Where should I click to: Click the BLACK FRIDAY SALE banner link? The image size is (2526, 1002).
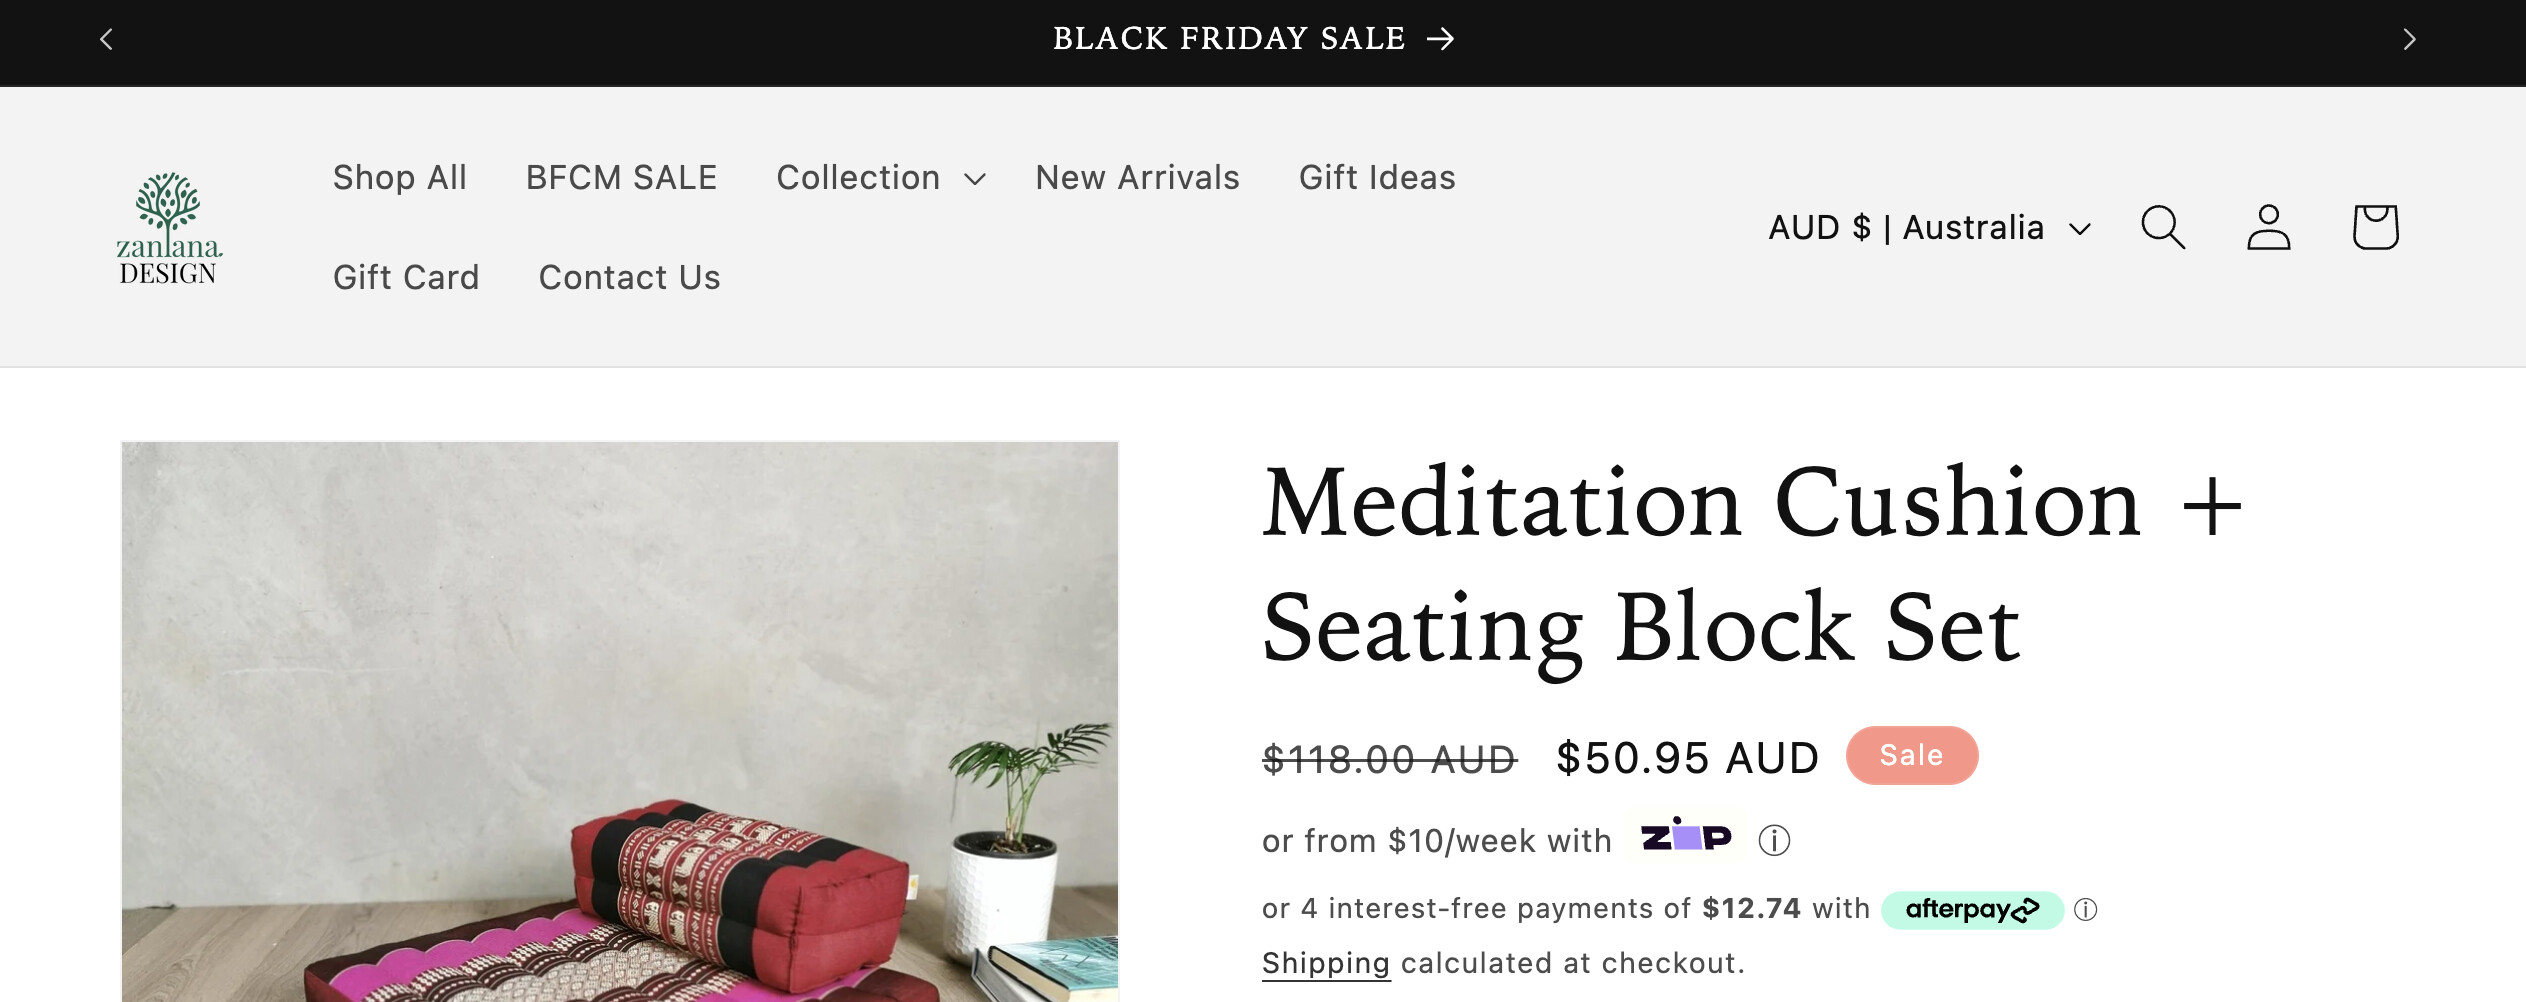click(x=1253, y=39)
